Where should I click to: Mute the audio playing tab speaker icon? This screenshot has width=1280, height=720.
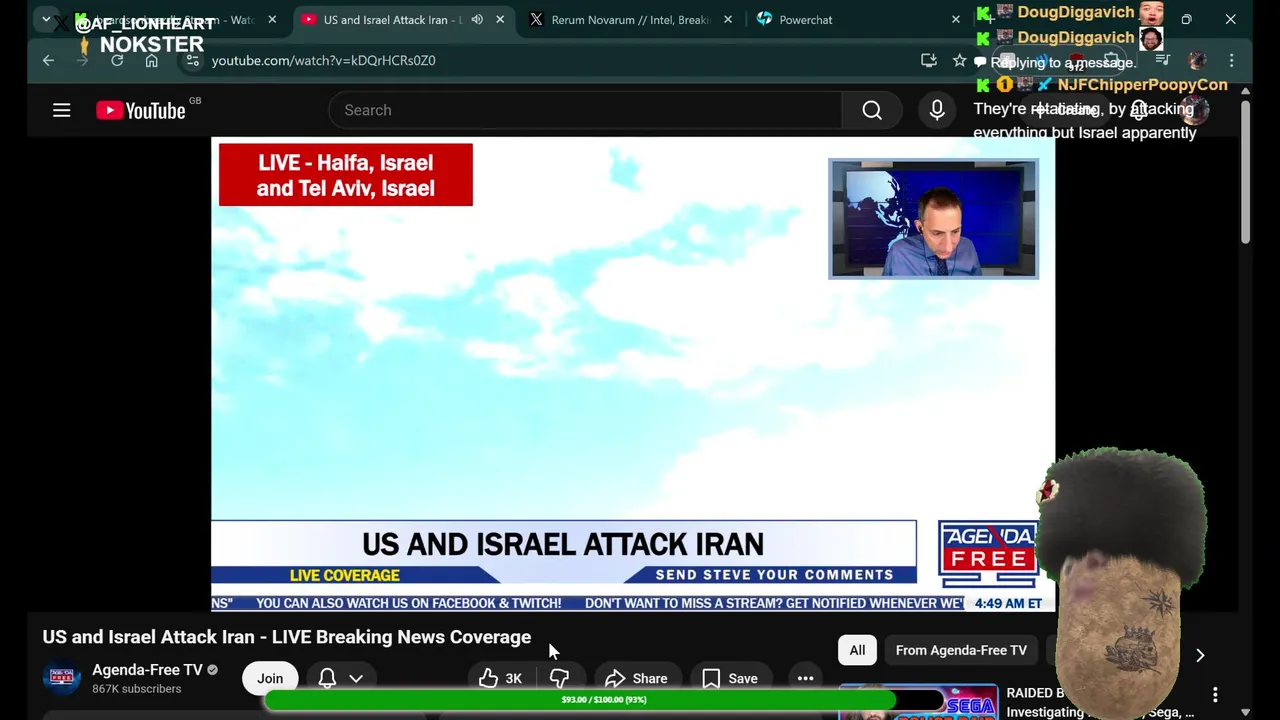477,19
